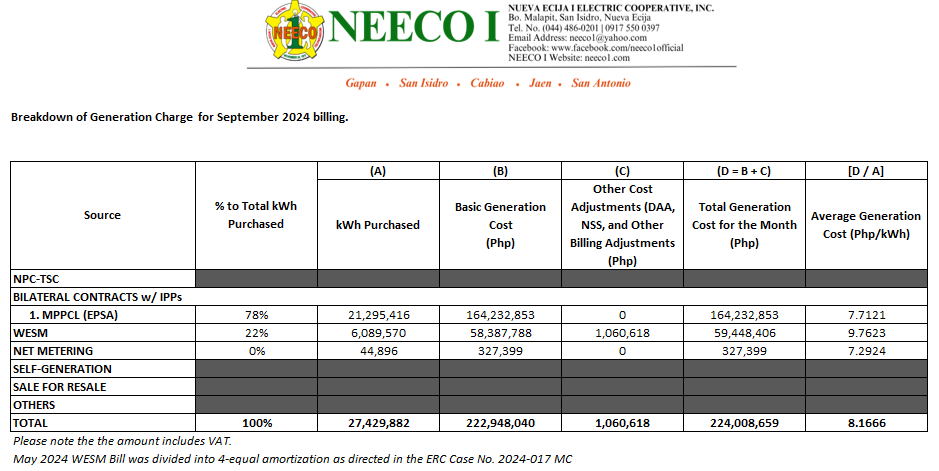This screenshot has width=939, height=471.
Task: Select the San Antonio town name
Action: click(601, 83)
